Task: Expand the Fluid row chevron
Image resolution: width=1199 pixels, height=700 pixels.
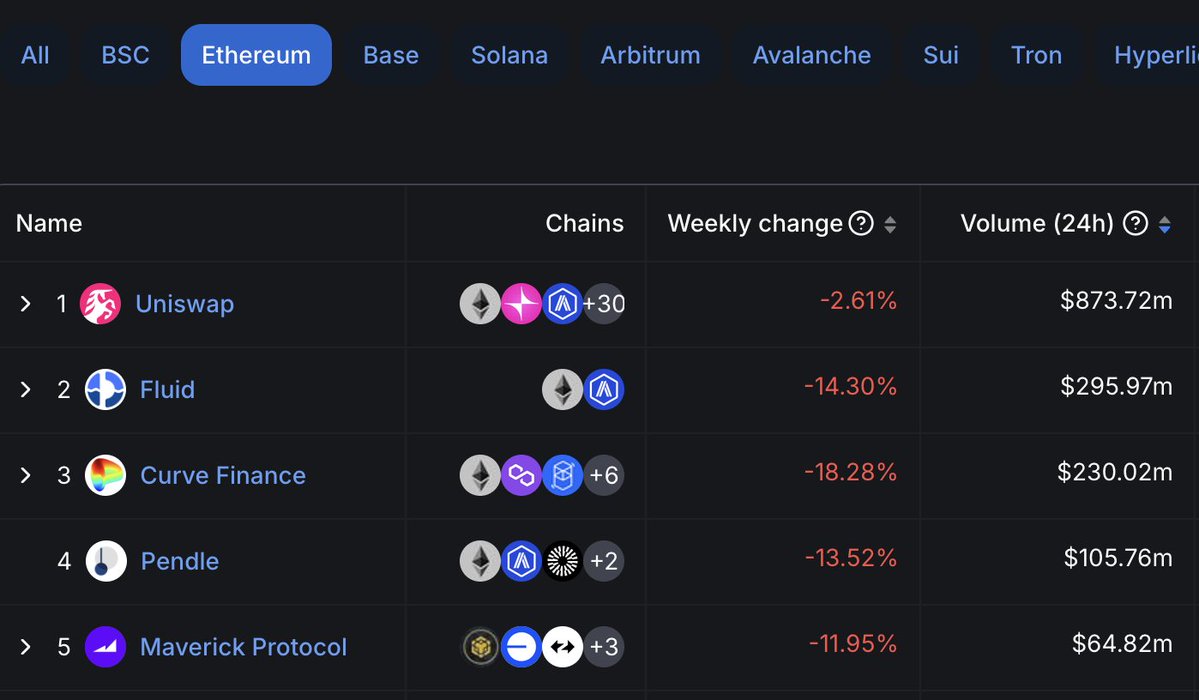Action: pyautogui.click(x=26, y=390)
